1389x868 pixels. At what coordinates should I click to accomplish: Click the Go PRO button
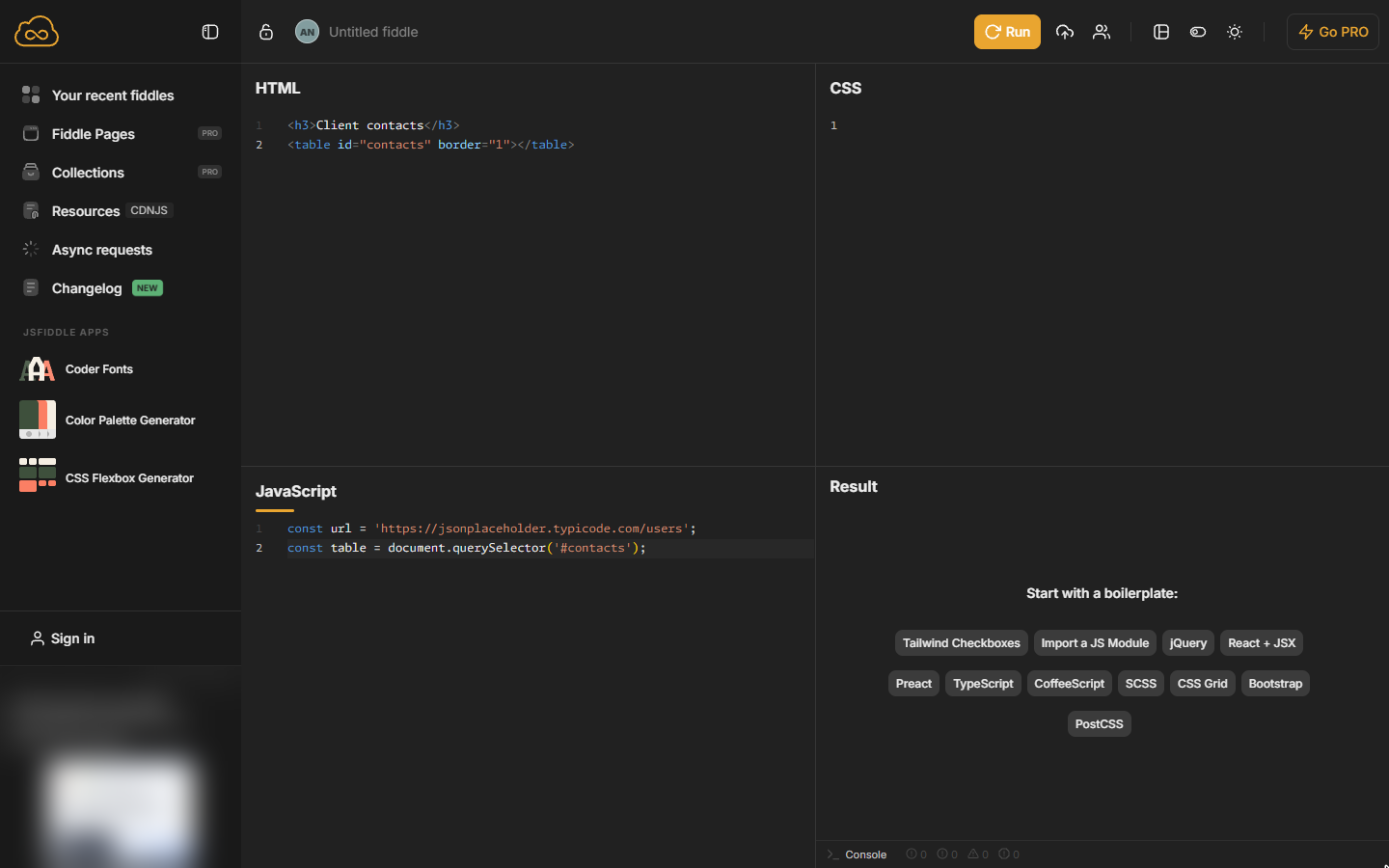point(1333,32)
